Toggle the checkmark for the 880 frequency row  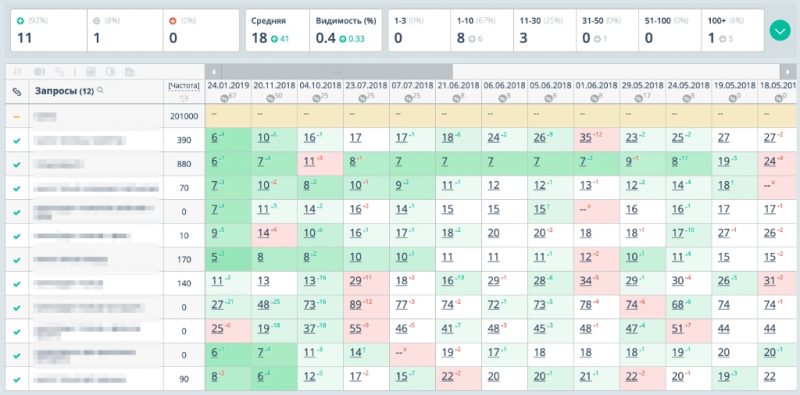17,164
